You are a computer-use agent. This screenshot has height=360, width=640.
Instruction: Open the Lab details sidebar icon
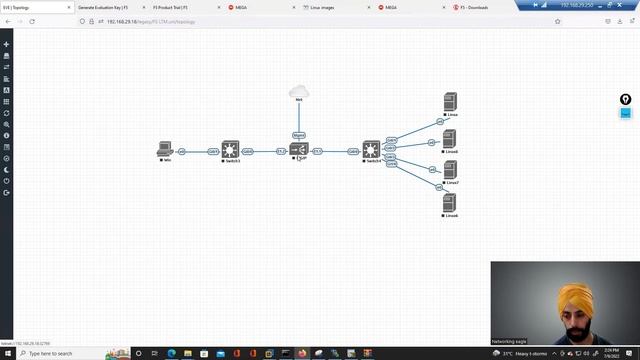click(6, 147)
